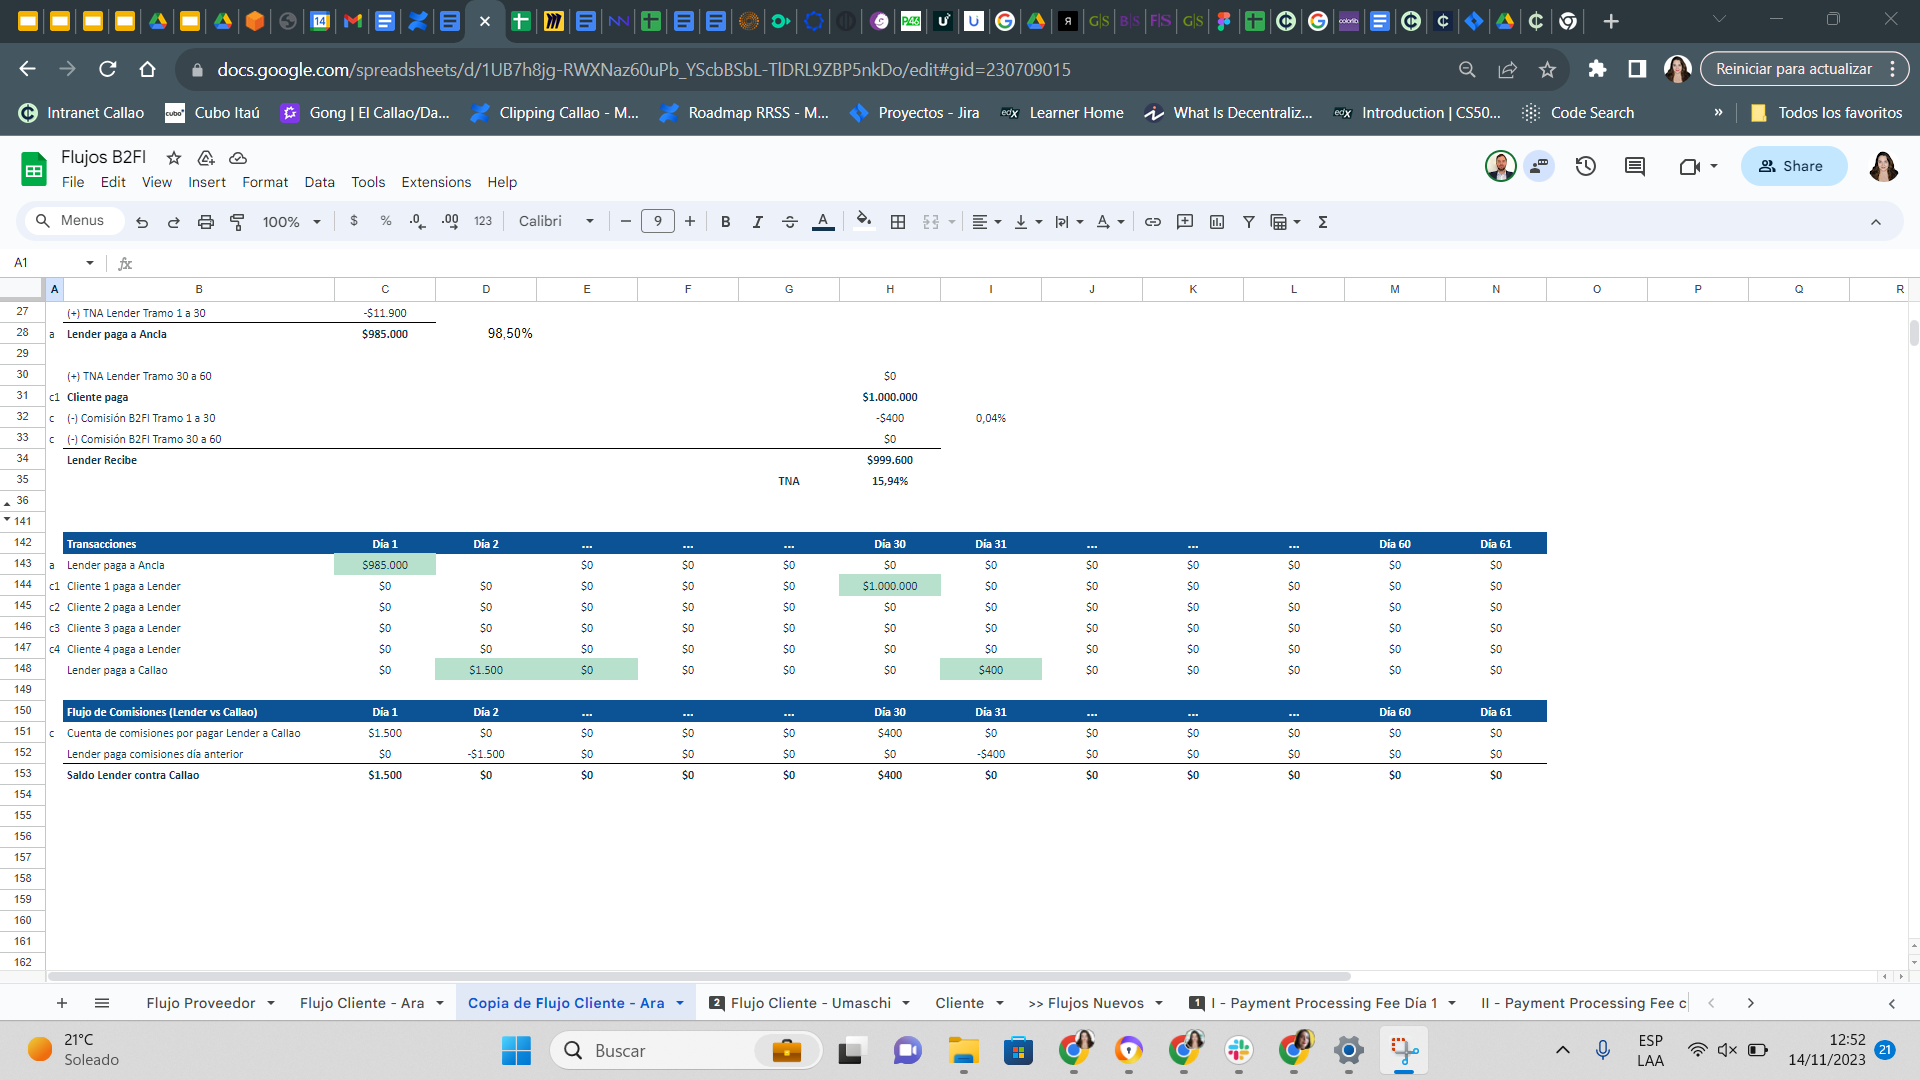
Task: Open the comments history icon
Action: point(1635,166)
